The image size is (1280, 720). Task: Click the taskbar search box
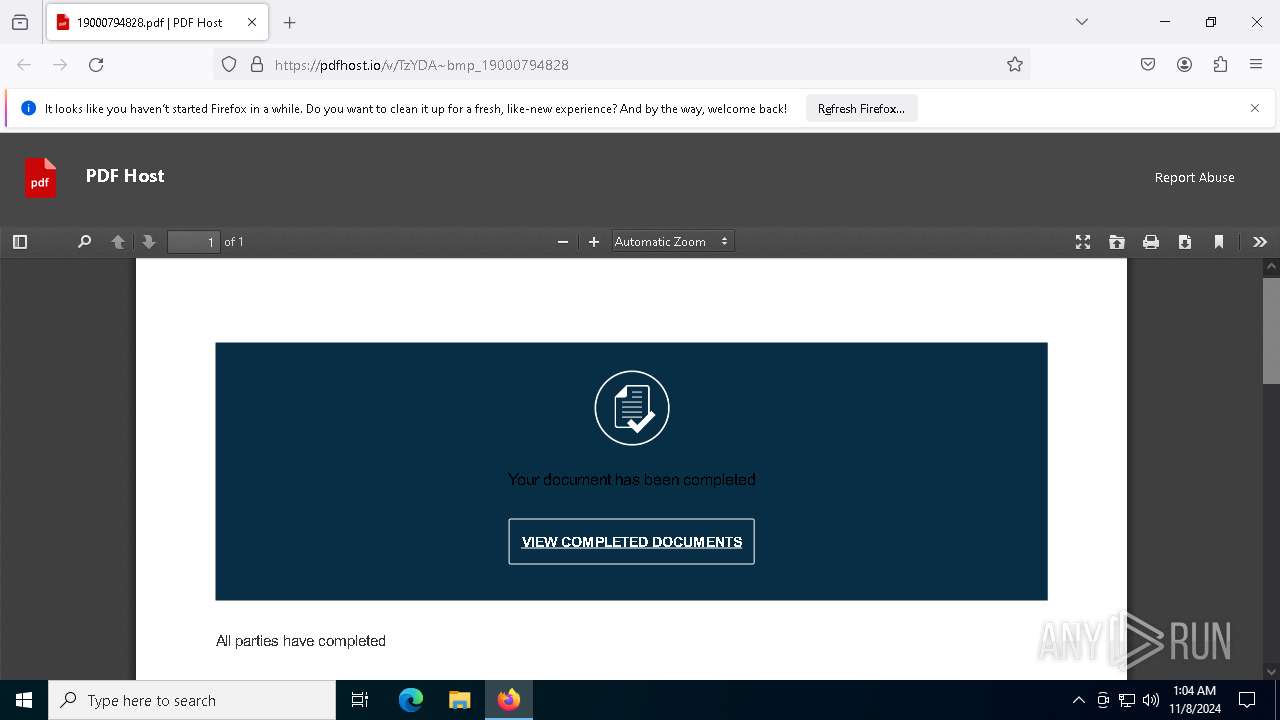192,700
